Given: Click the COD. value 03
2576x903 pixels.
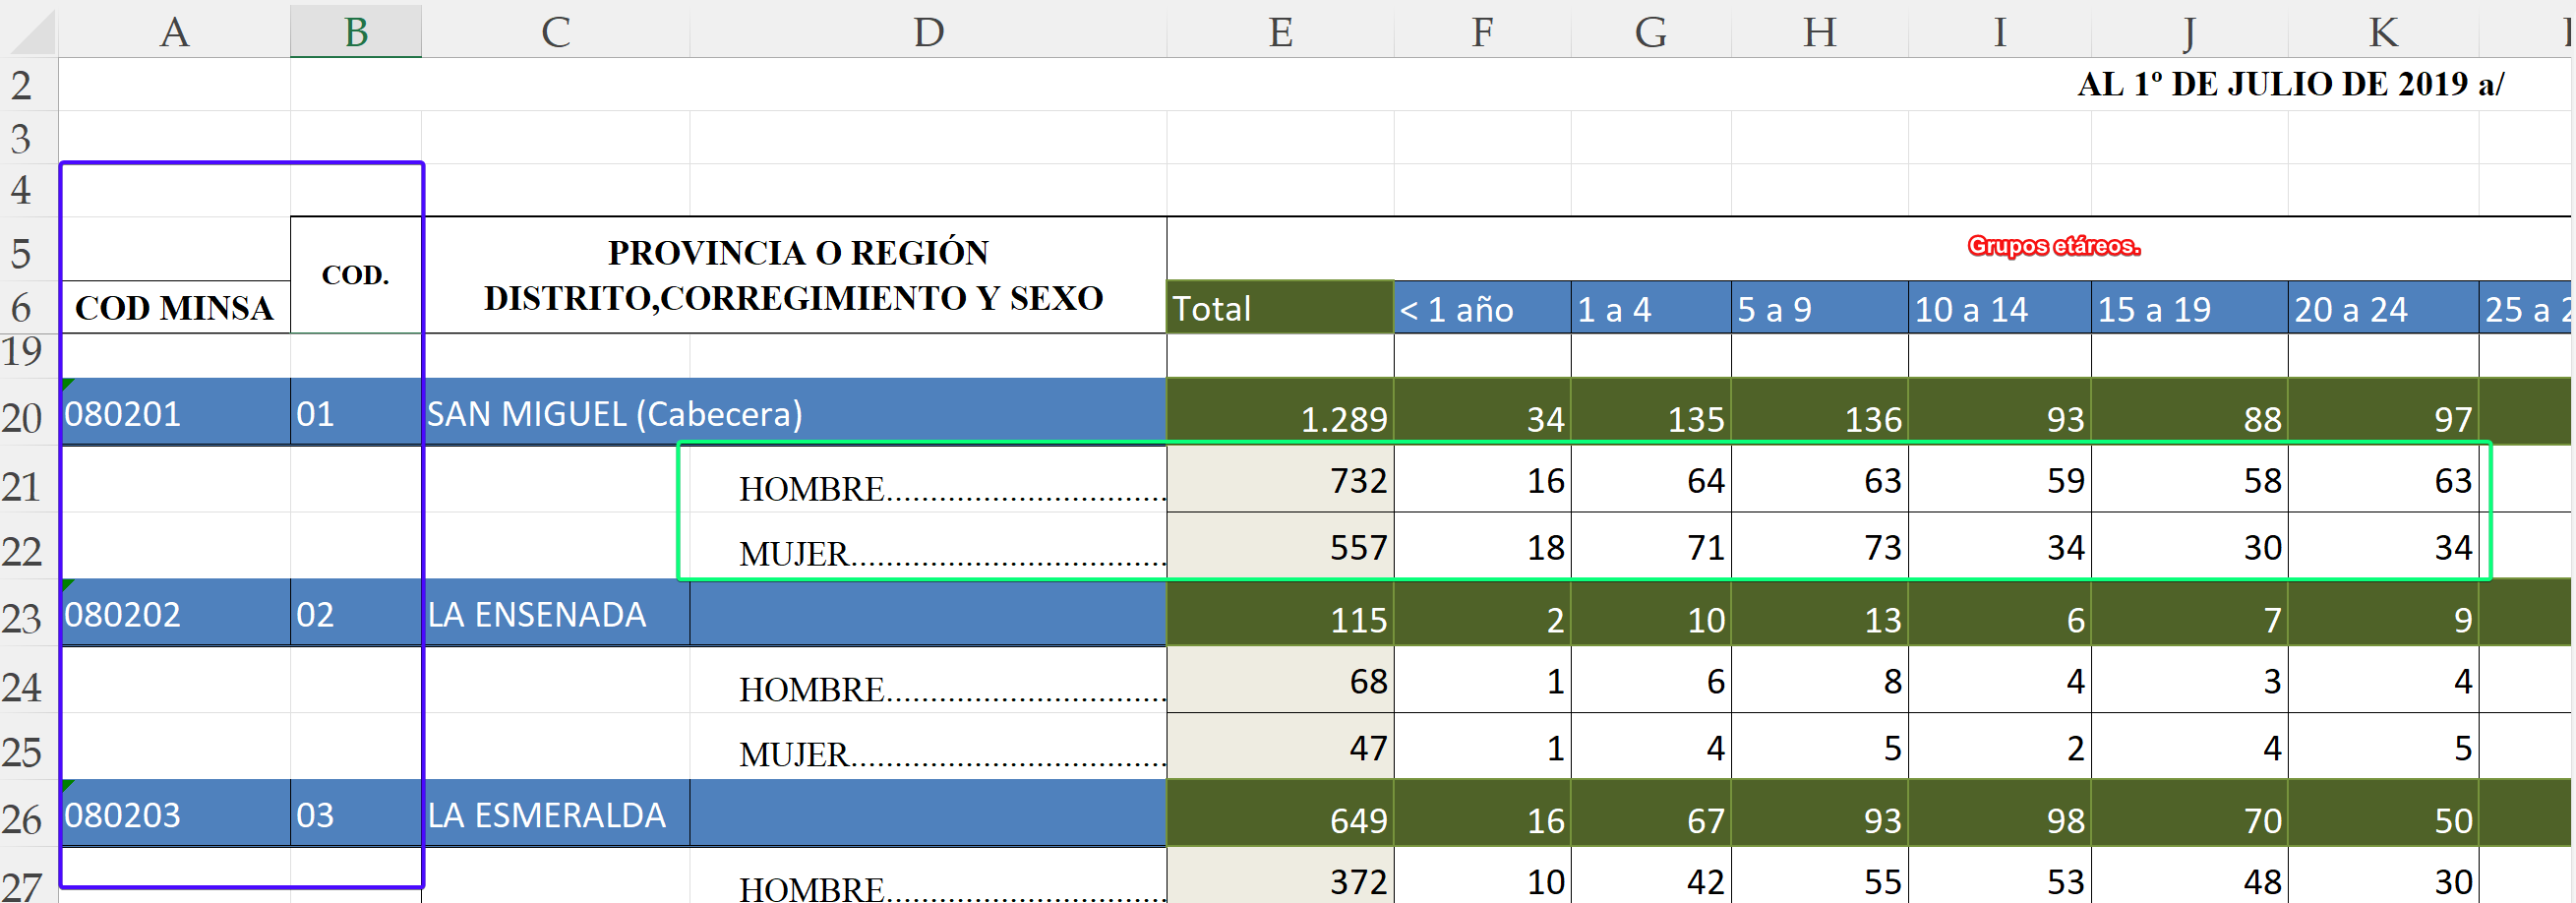Looking at the screenshot, I should click(355, 814).
